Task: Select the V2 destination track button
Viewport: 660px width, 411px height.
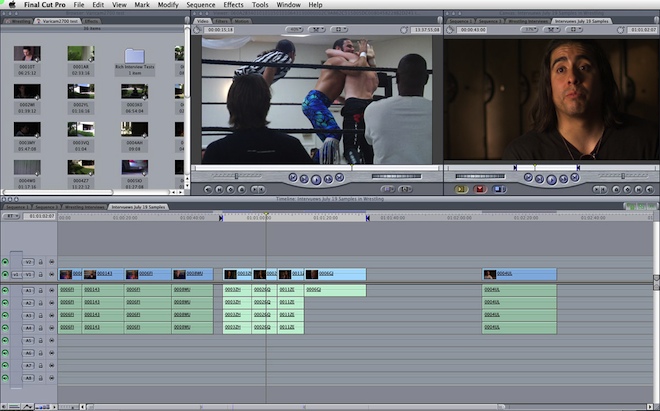Action: tap(28, 262)
